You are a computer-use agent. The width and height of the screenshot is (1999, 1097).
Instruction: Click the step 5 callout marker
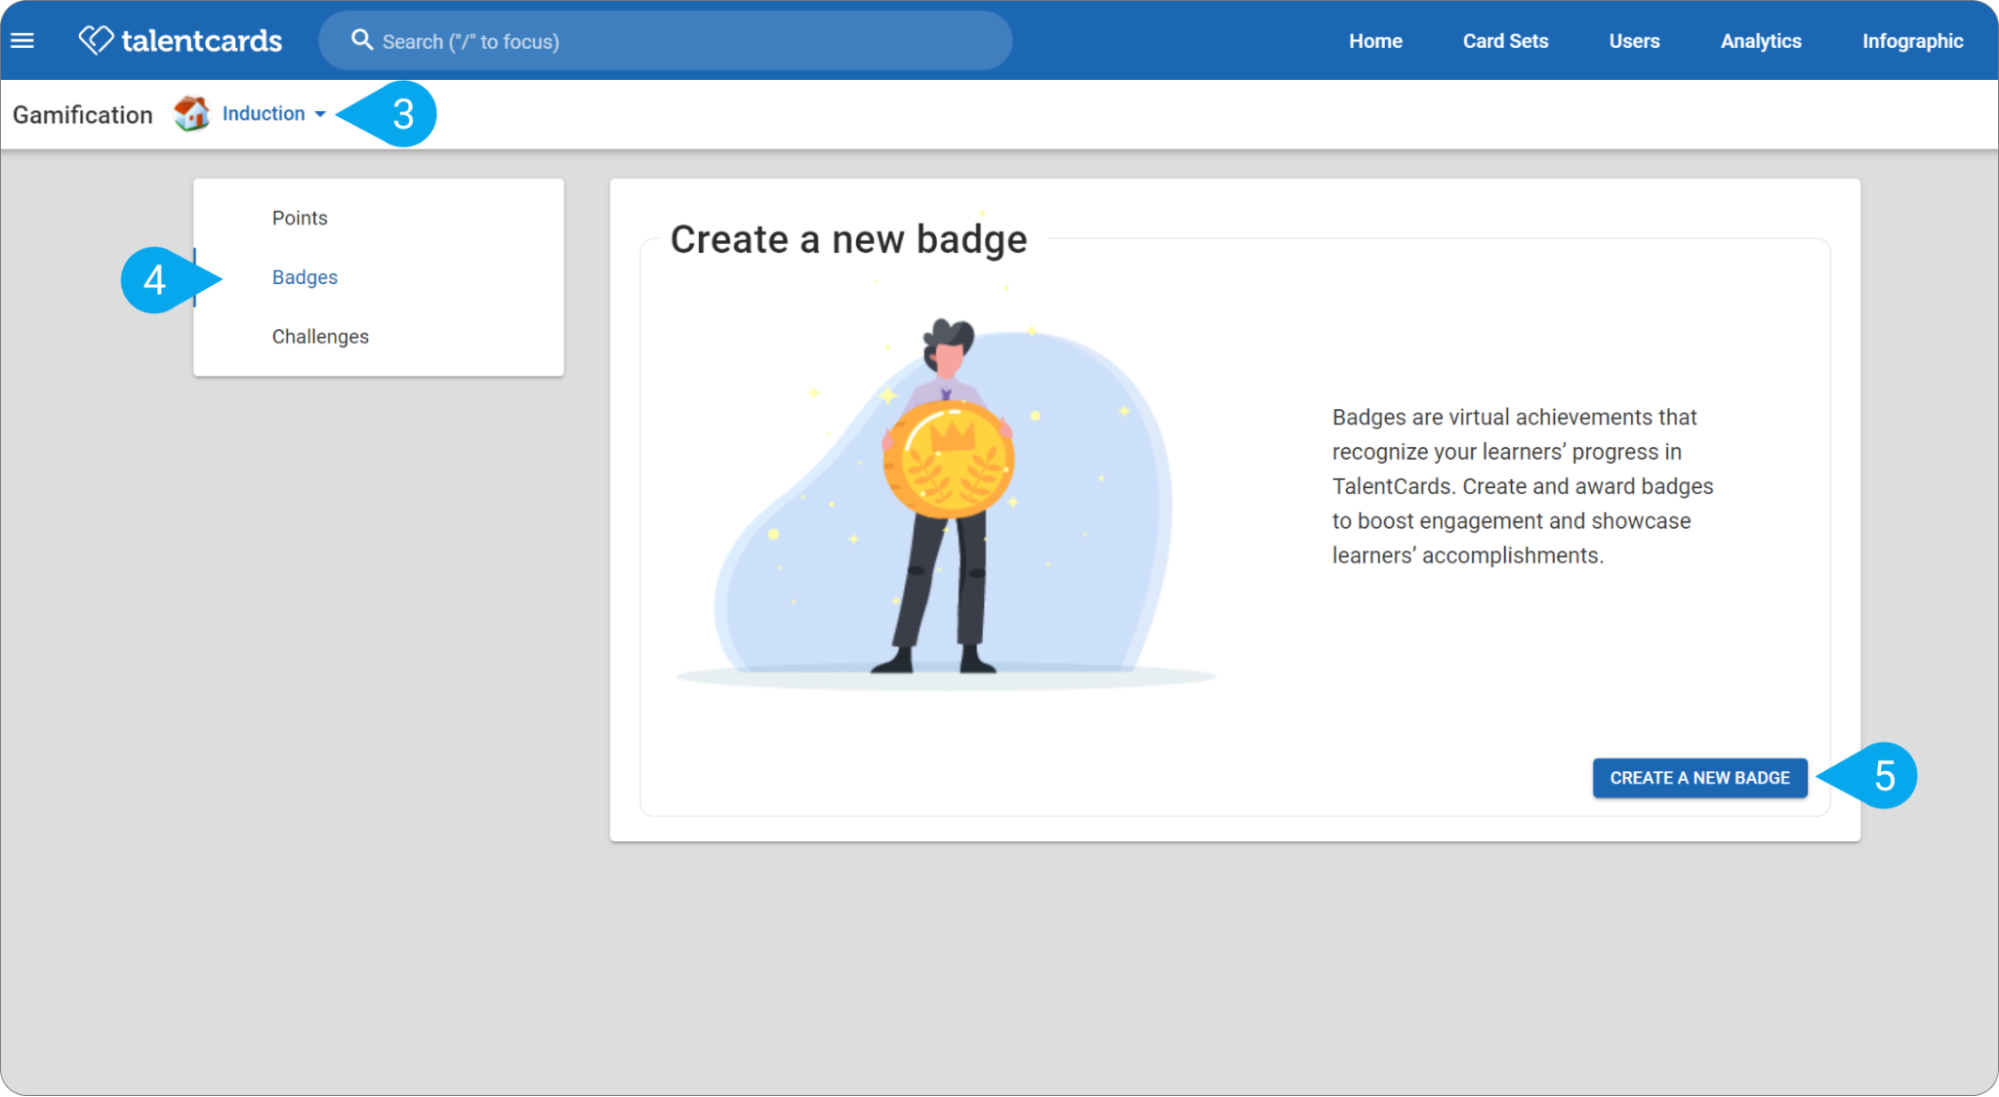[x=1870, y=776]
